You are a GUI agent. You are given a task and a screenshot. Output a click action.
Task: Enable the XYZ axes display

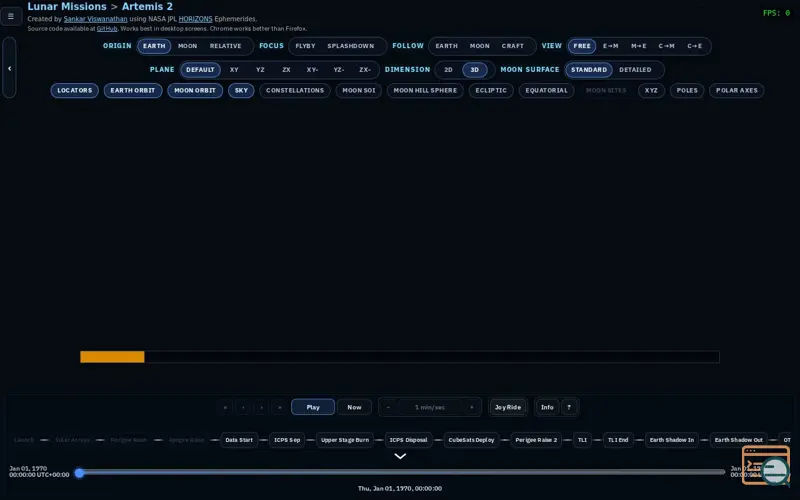coord(651,90)
